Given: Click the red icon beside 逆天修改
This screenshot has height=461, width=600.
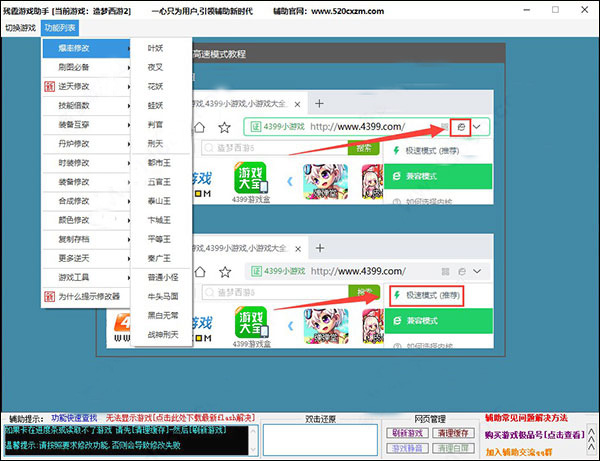Looking at the screenshot, I should click(x=49, y=86).
